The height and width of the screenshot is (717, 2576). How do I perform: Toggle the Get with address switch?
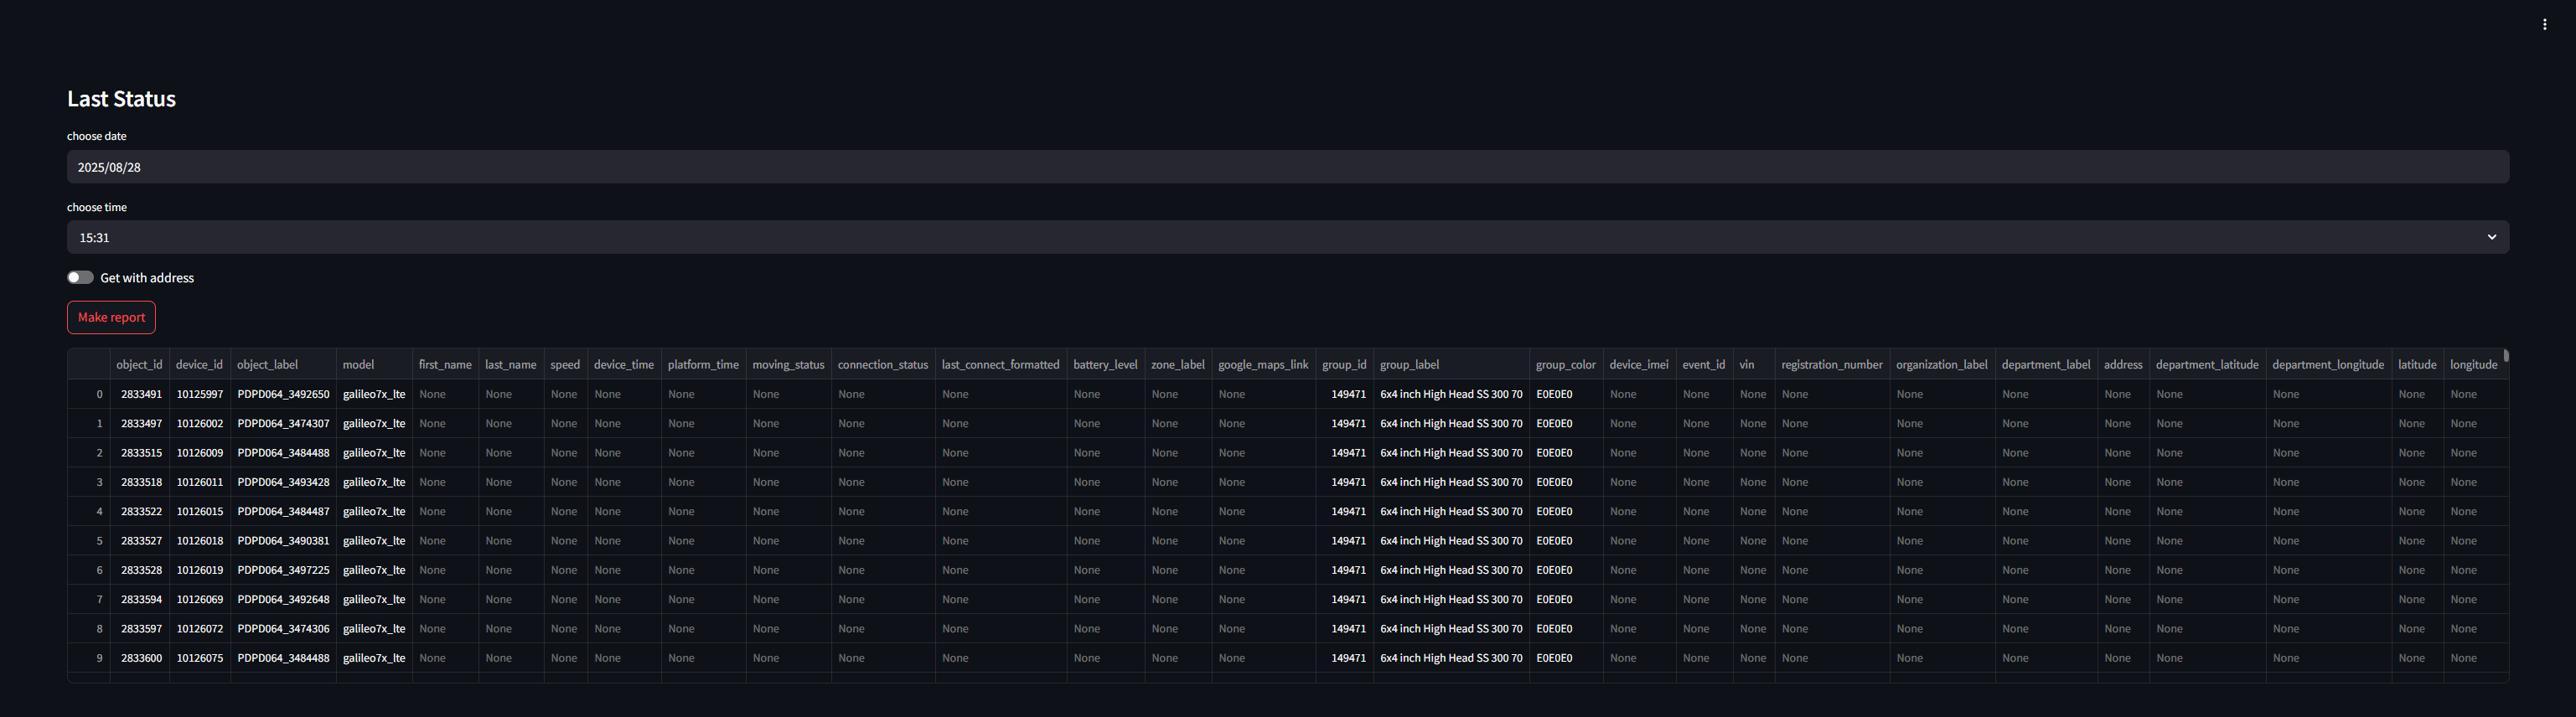coord(80,278)
